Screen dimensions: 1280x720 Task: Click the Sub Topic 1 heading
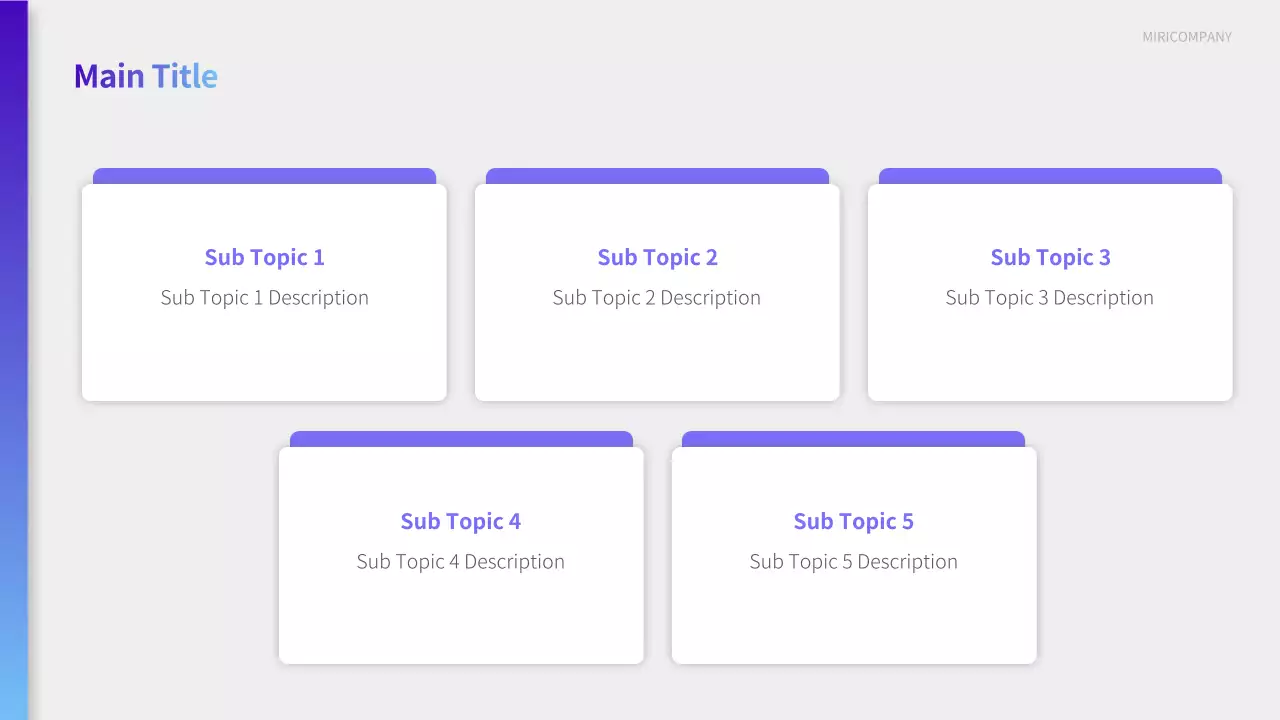pyautogui.click(x=264, y=257)
